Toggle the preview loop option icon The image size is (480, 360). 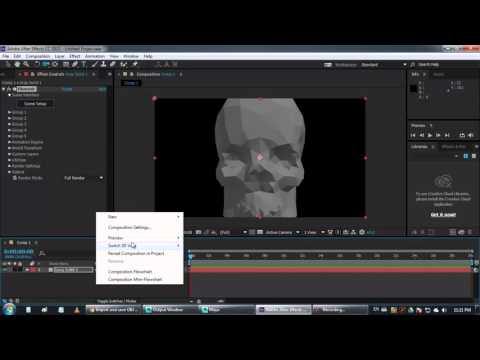pos(462,135)
